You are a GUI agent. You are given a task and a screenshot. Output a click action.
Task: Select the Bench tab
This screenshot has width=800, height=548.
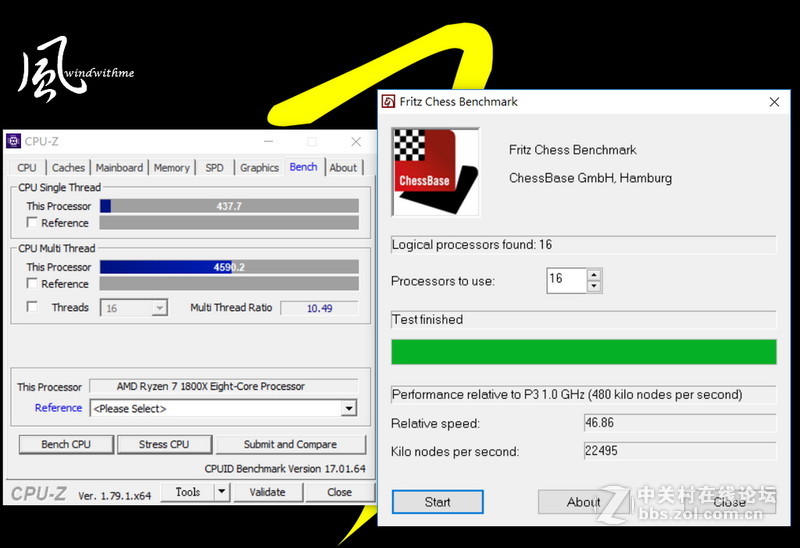point(304,167)
